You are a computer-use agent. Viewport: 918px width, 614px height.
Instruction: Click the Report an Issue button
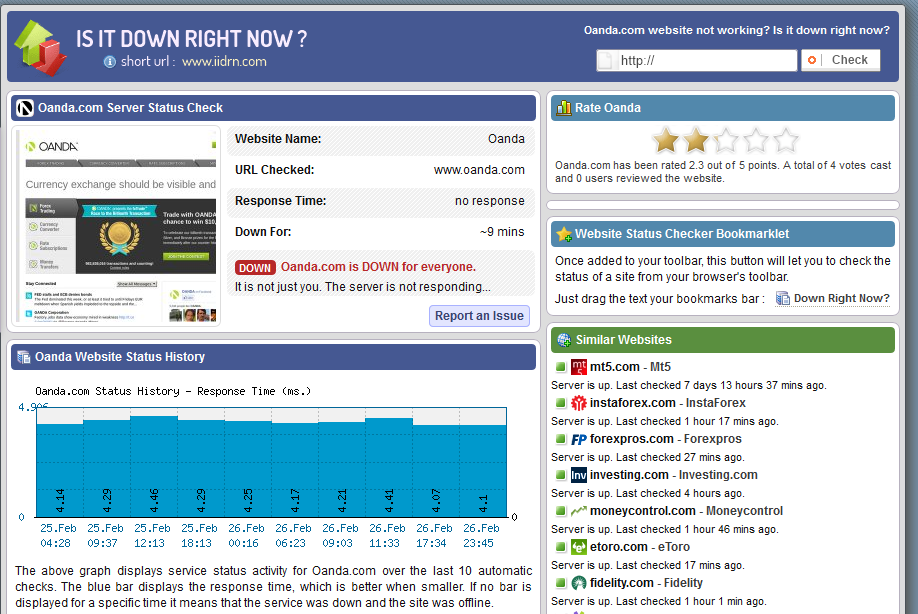coord(479,316)
